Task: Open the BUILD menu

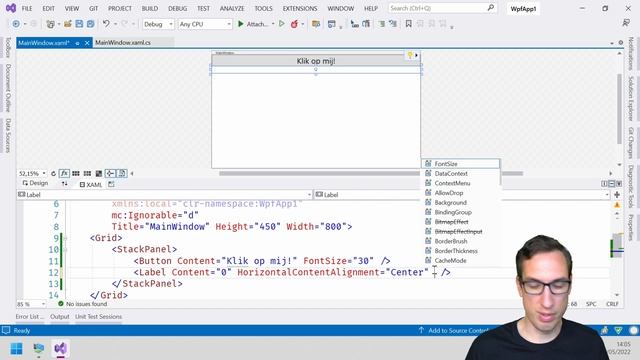Action: coord(149,8)
